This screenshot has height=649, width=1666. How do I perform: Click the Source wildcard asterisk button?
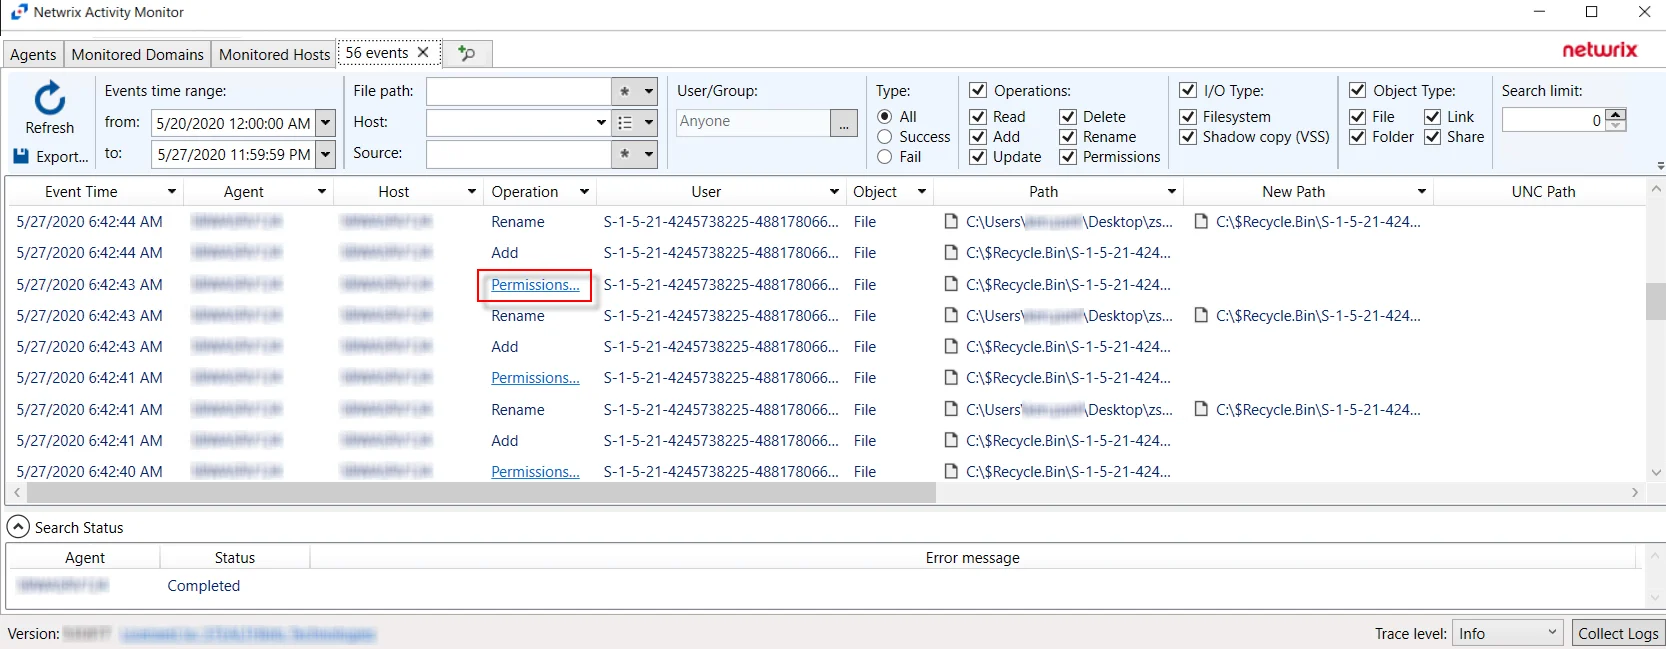coord(625,154)
